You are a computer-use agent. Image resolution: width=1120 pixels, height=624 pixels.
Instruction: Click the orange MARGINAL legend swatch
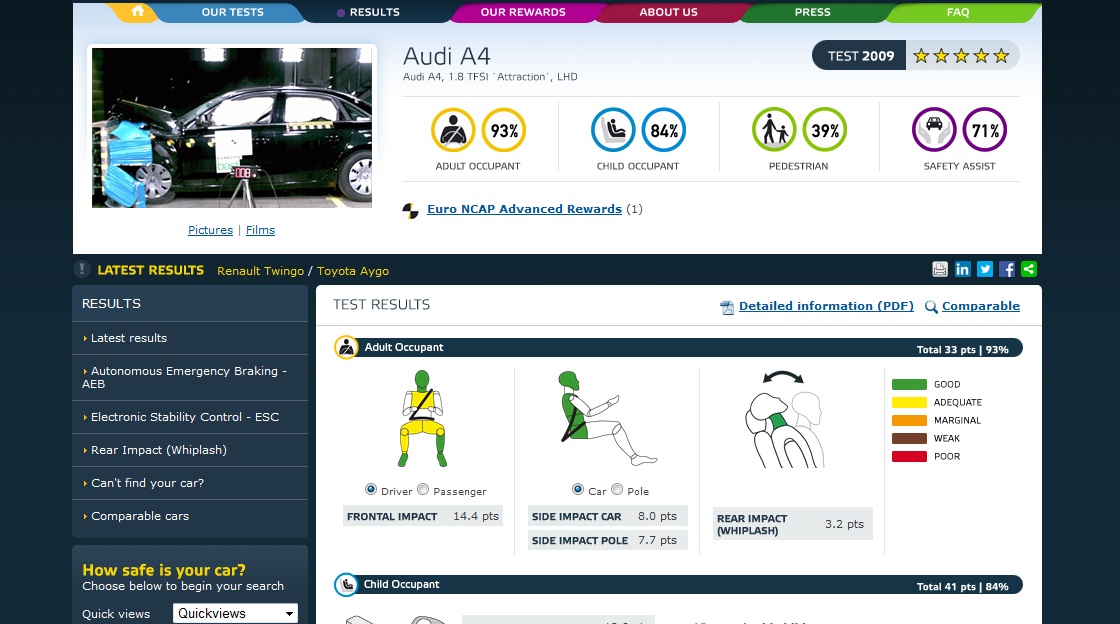[909, 421]
